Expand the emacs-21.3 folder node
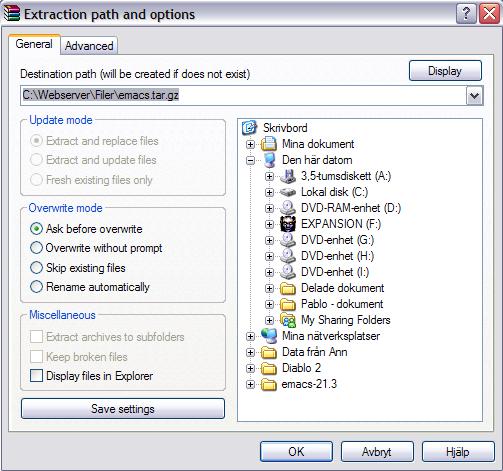This screenshot has width=503, height=471. (250, 384)
